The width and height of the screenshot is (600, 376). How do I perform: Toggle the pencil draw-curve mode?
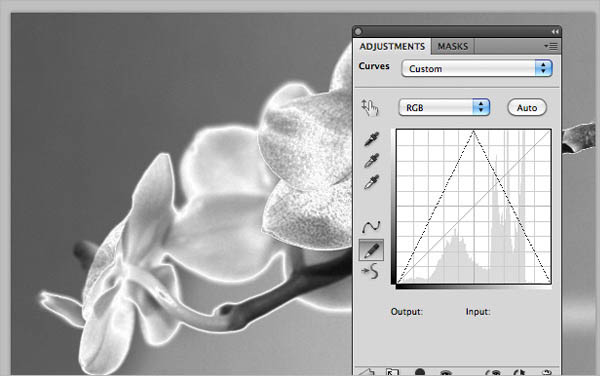[x=371, y=250]
